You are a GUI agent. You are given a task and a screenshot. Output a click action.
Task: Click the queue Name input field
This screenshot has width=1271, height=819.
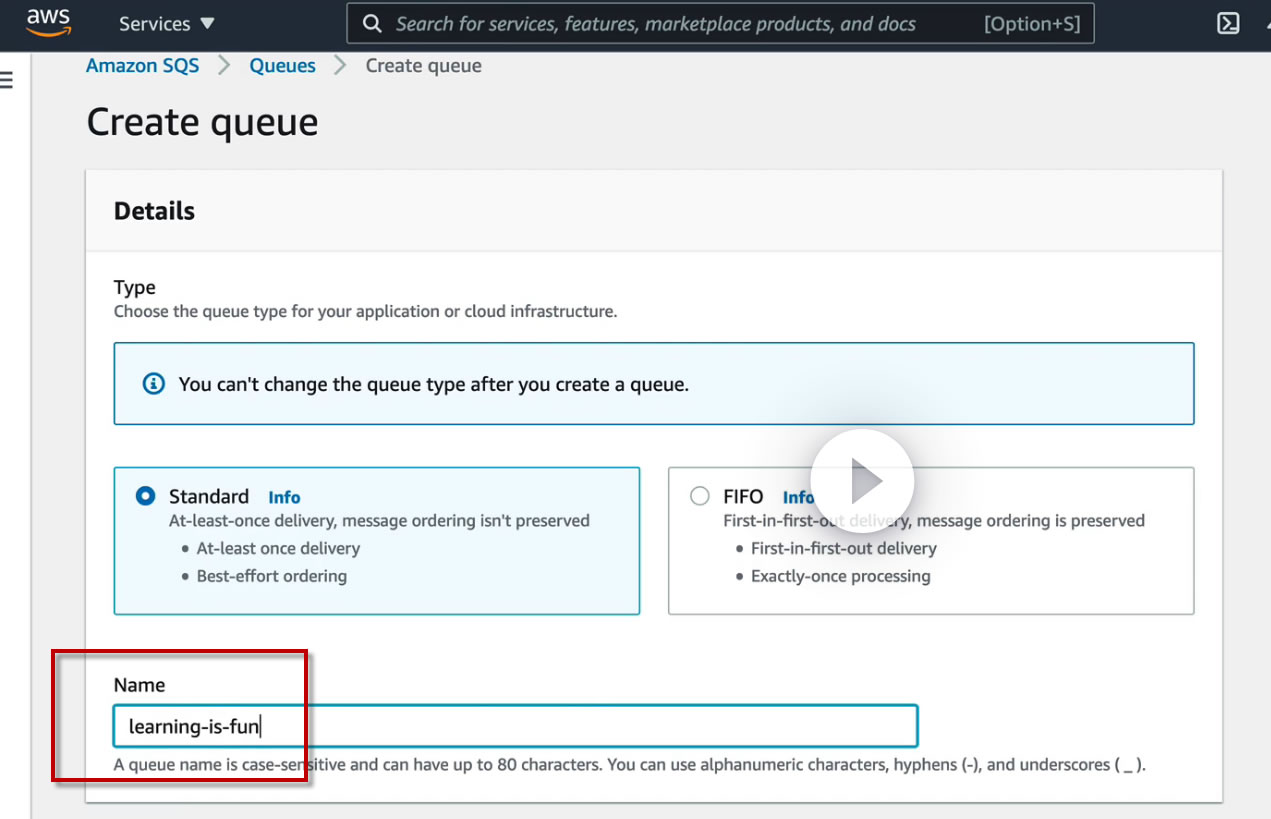(x=515, y=726)
